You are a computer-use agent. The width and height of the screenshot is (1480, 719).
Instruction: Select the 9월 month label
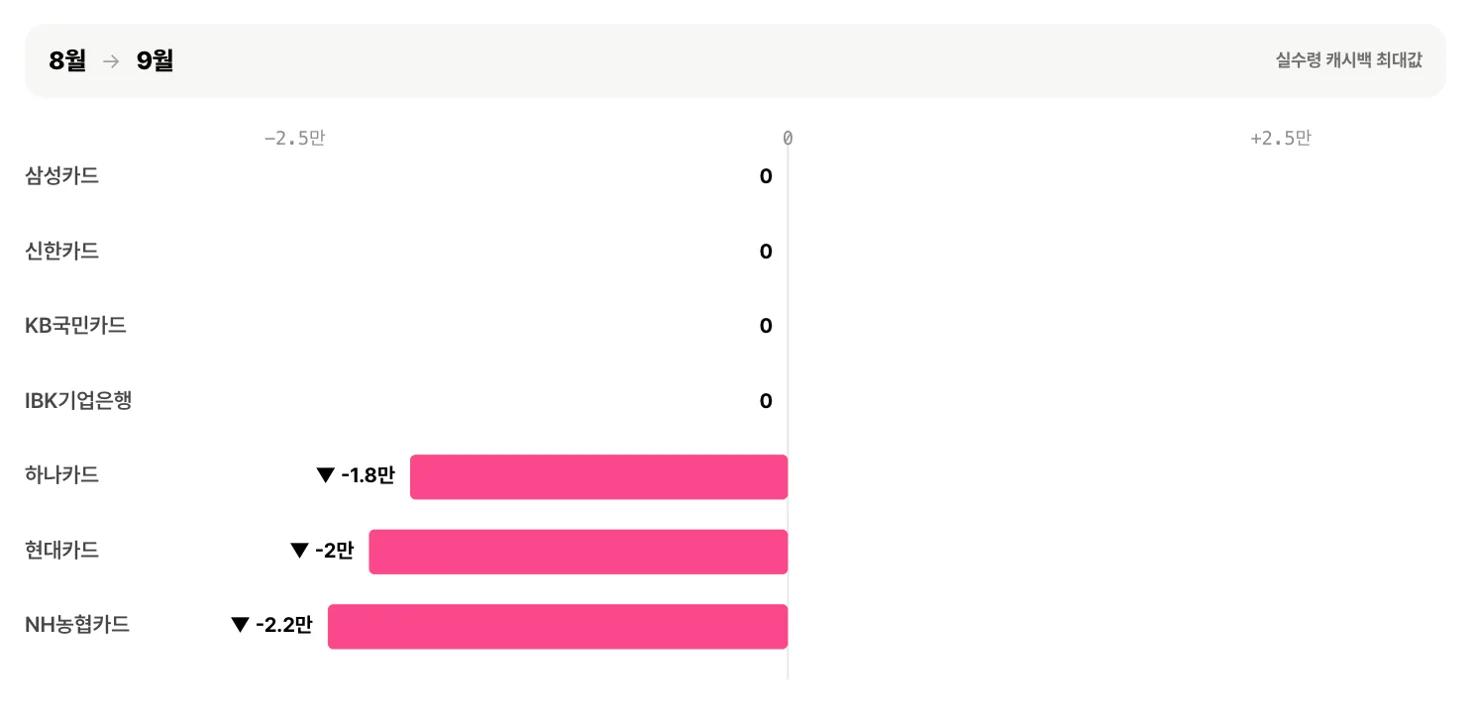click(x=155, y=61)
